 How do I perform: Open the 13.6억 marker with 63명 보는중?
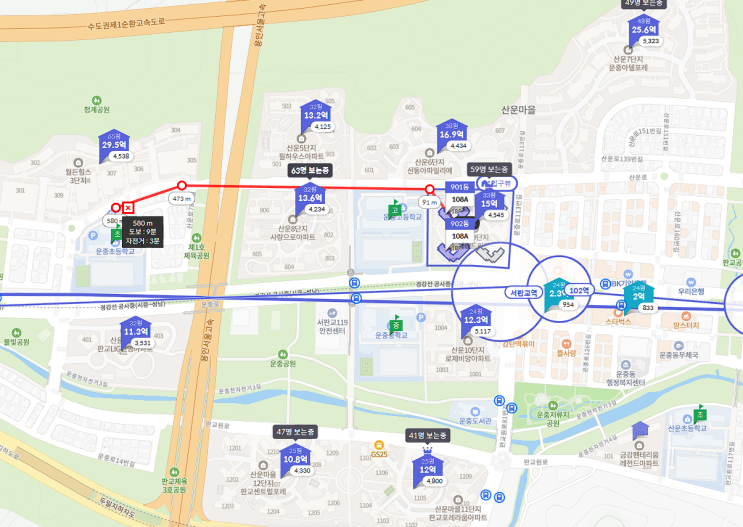click(x=310, y=198)
